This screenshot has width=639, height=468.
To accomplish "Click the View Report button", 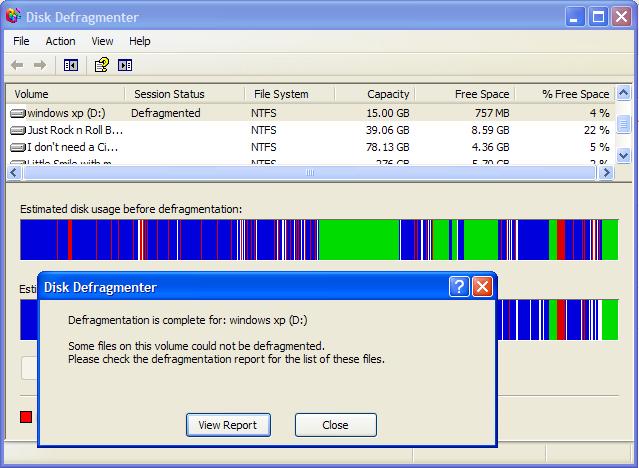I will [x=228, y=425].
